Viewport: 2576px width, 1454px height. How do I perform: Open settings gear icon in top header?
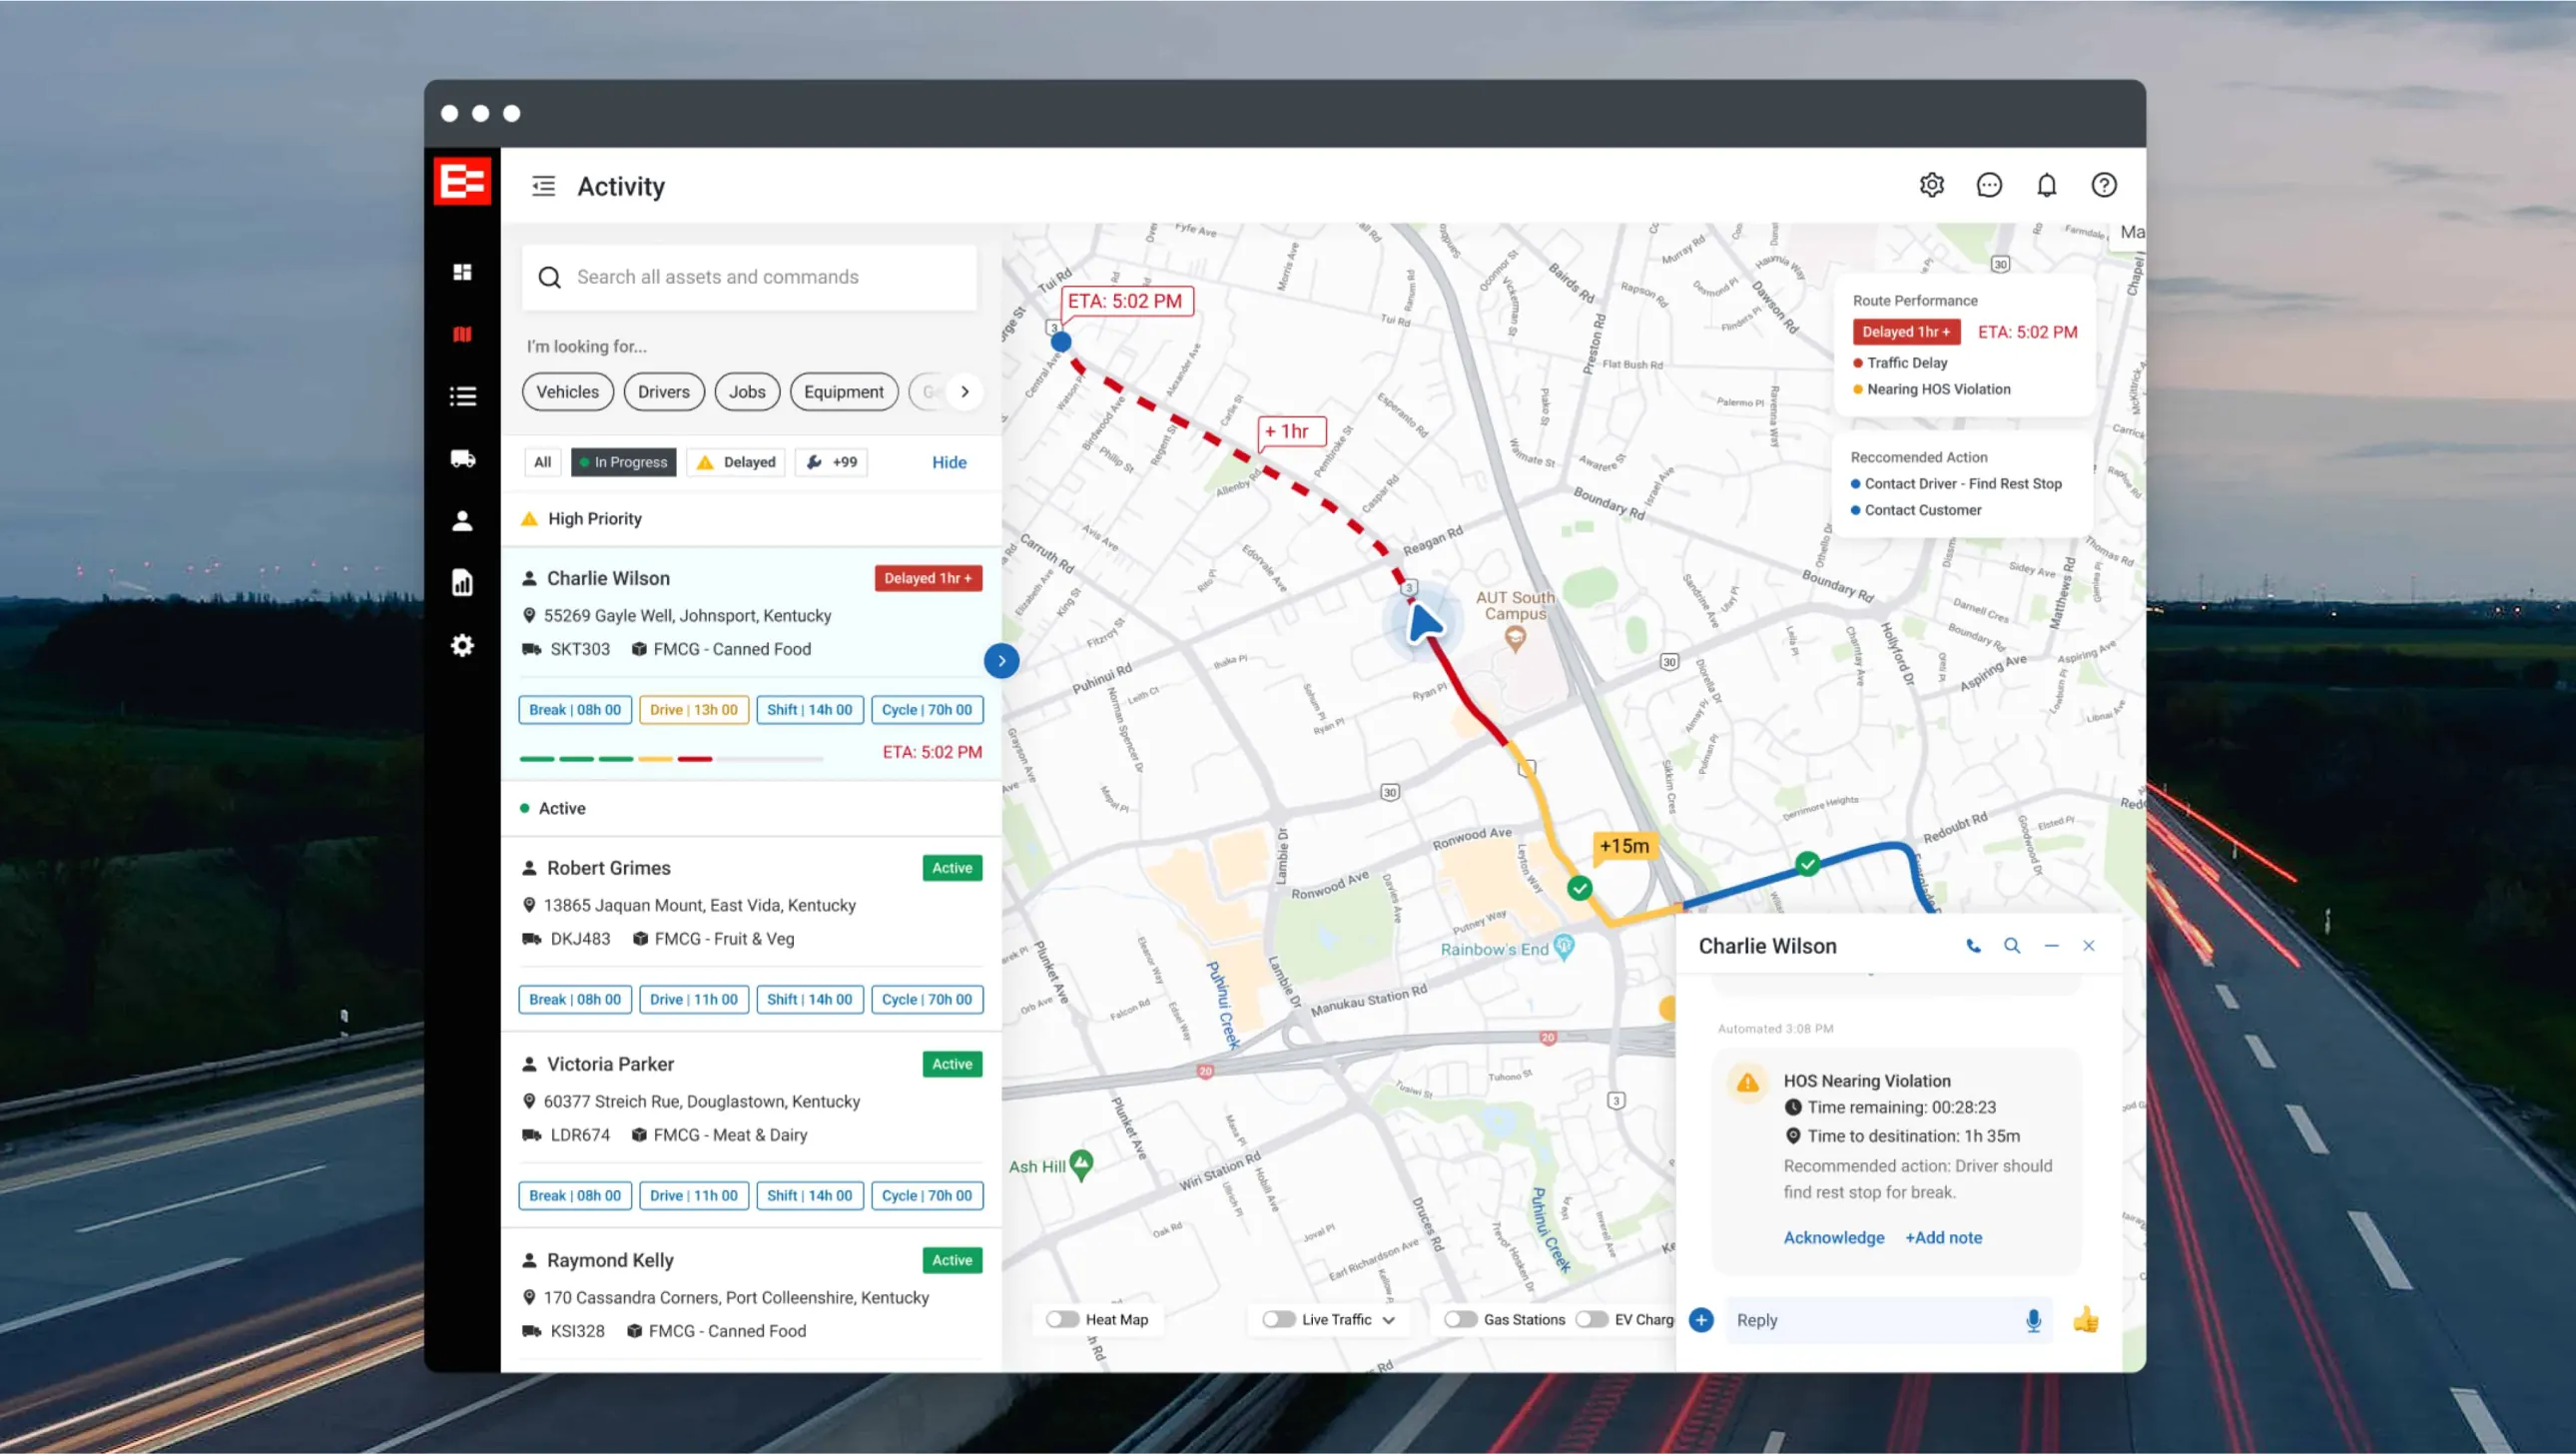(1931, 185)
